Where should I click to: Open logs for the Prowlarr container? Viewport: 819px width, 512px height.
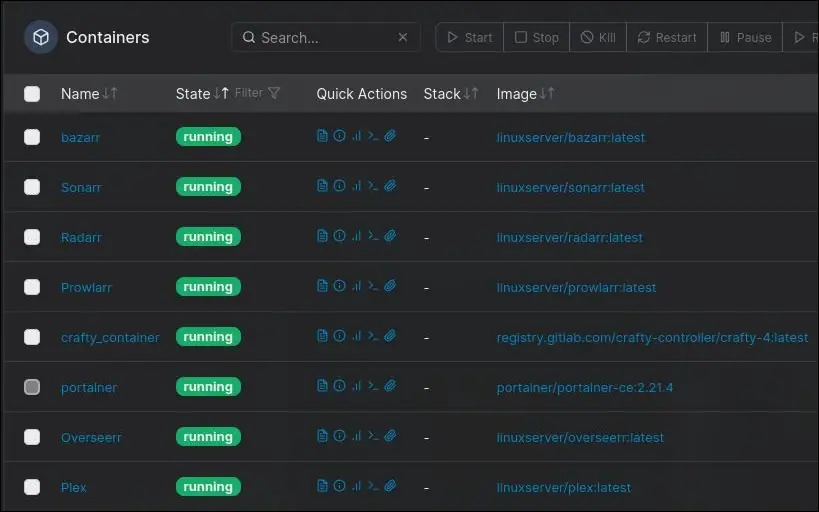pyautogui.click(x=322, y=286)
